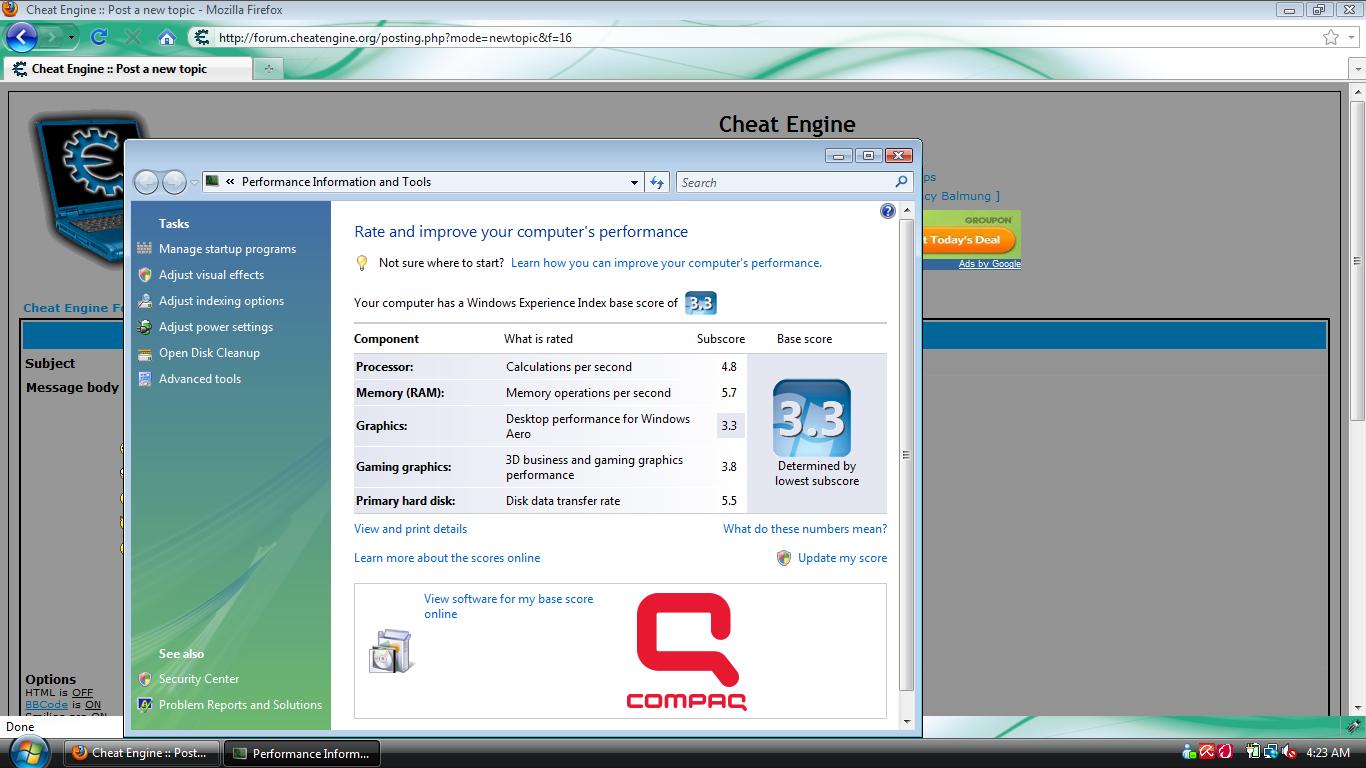Click the BBCode link in Options
Screen dimensions: 1366x768
click(x=46, y=704)
